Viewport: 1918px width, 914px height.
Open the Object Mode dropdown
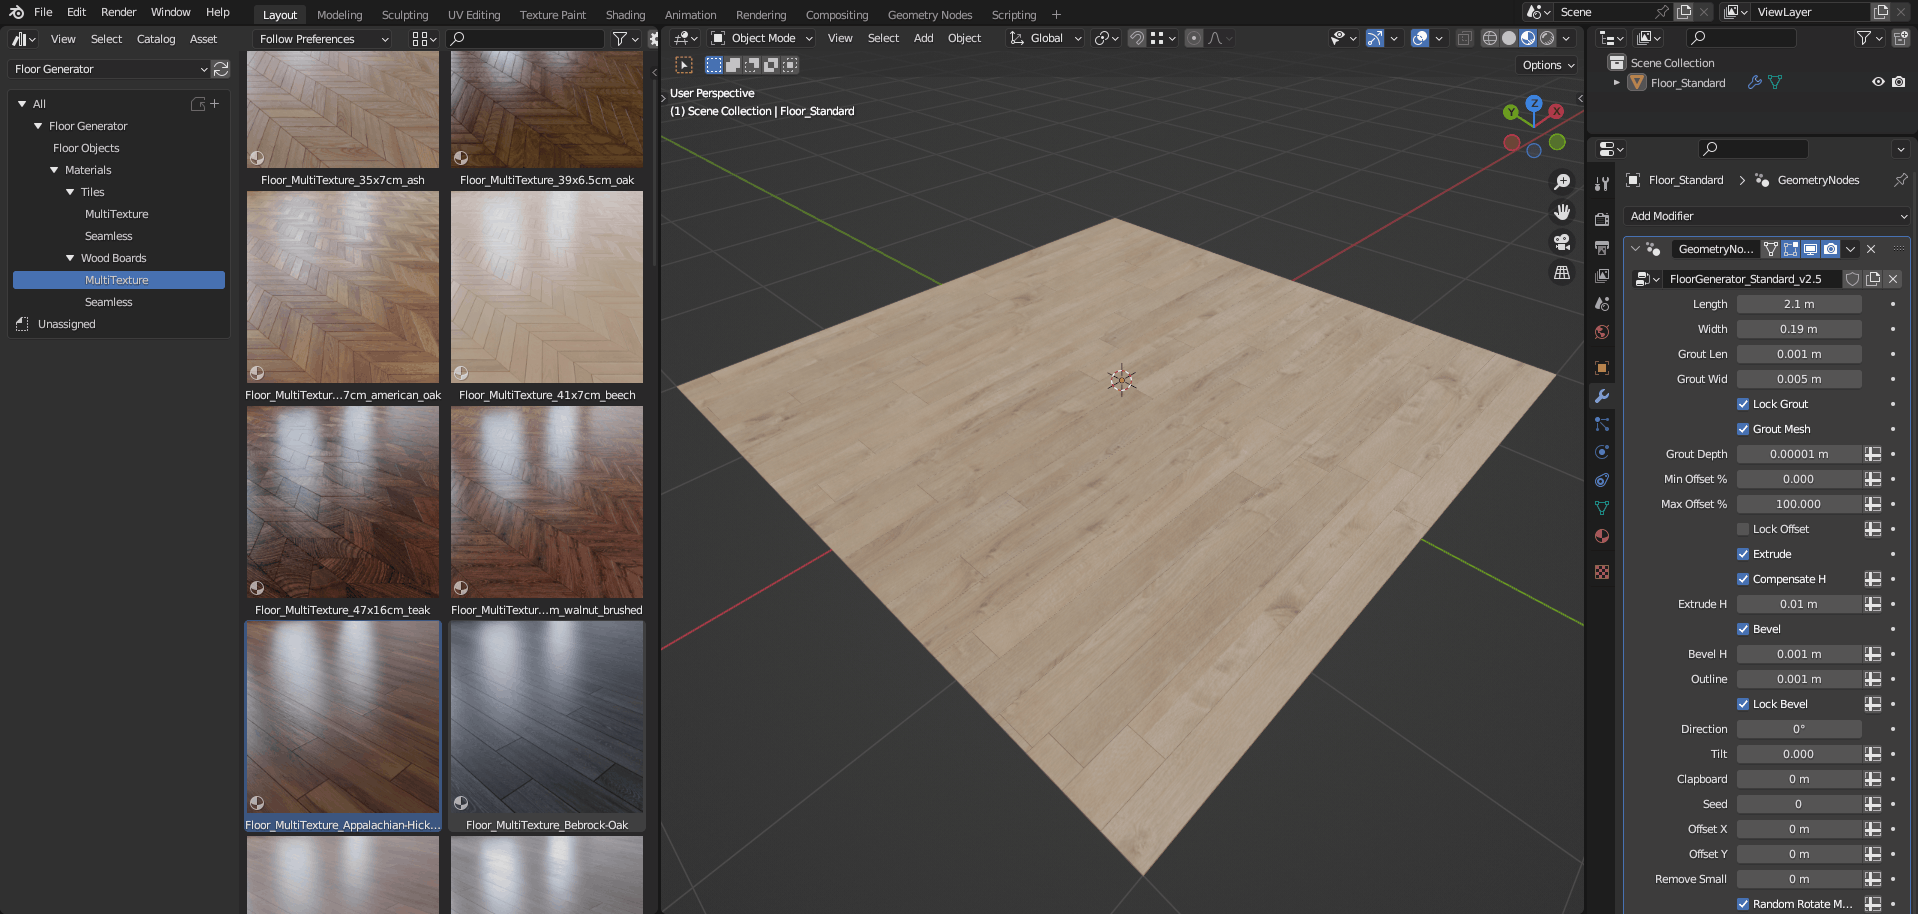[x=762, y=38]
